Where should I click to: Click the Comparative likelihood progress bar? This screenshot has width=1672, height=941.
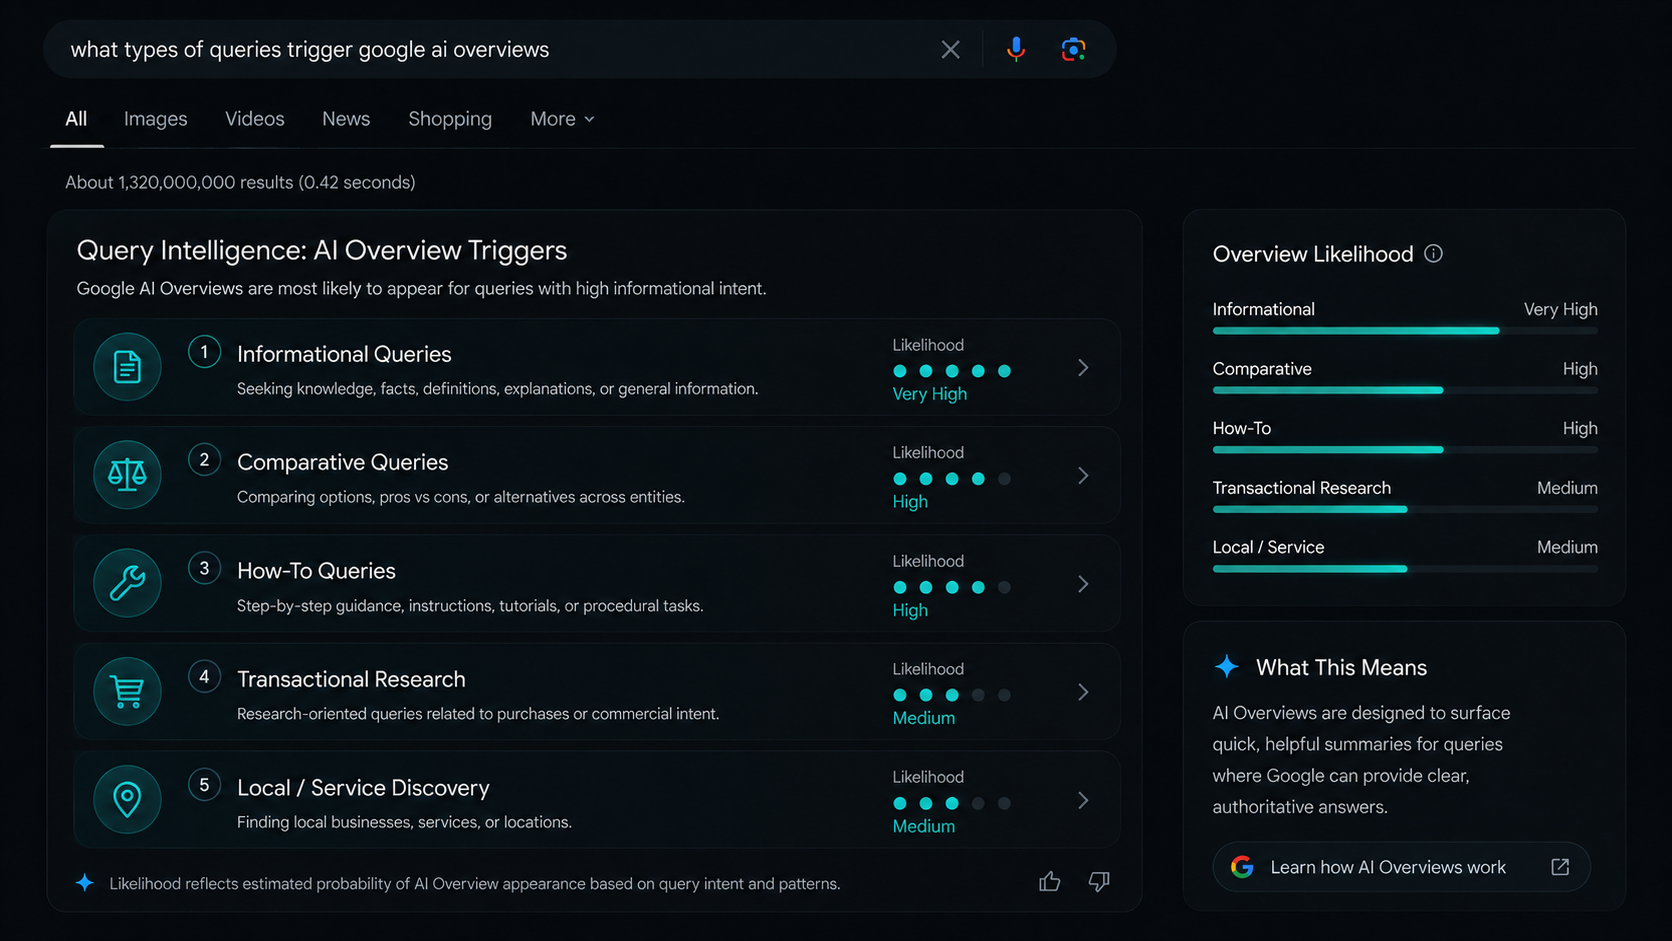[x=1405, y=390]
